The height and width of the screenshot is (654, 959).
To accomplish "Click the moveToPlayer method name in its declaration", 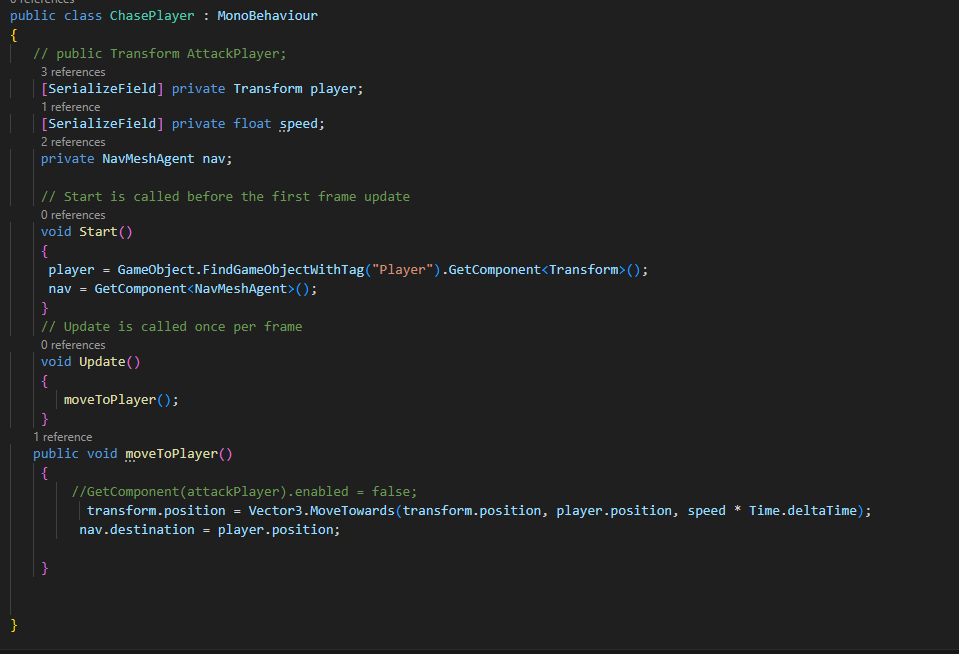I will point(171,454).
